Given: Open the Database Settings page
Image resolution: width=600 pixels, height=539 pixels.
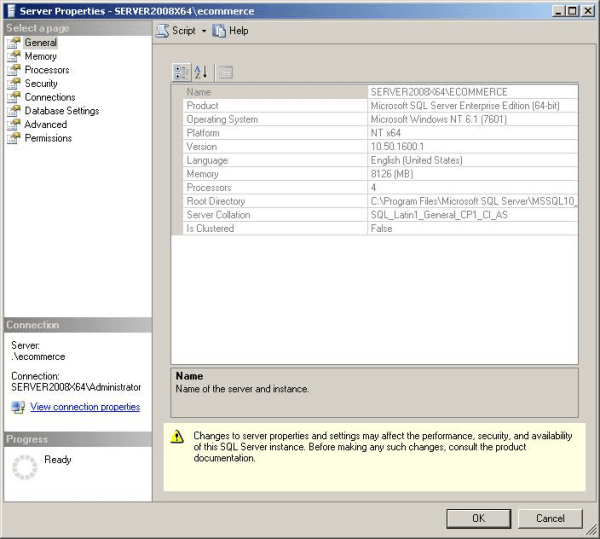Looking at the screenshot, I should pos(62,111).
